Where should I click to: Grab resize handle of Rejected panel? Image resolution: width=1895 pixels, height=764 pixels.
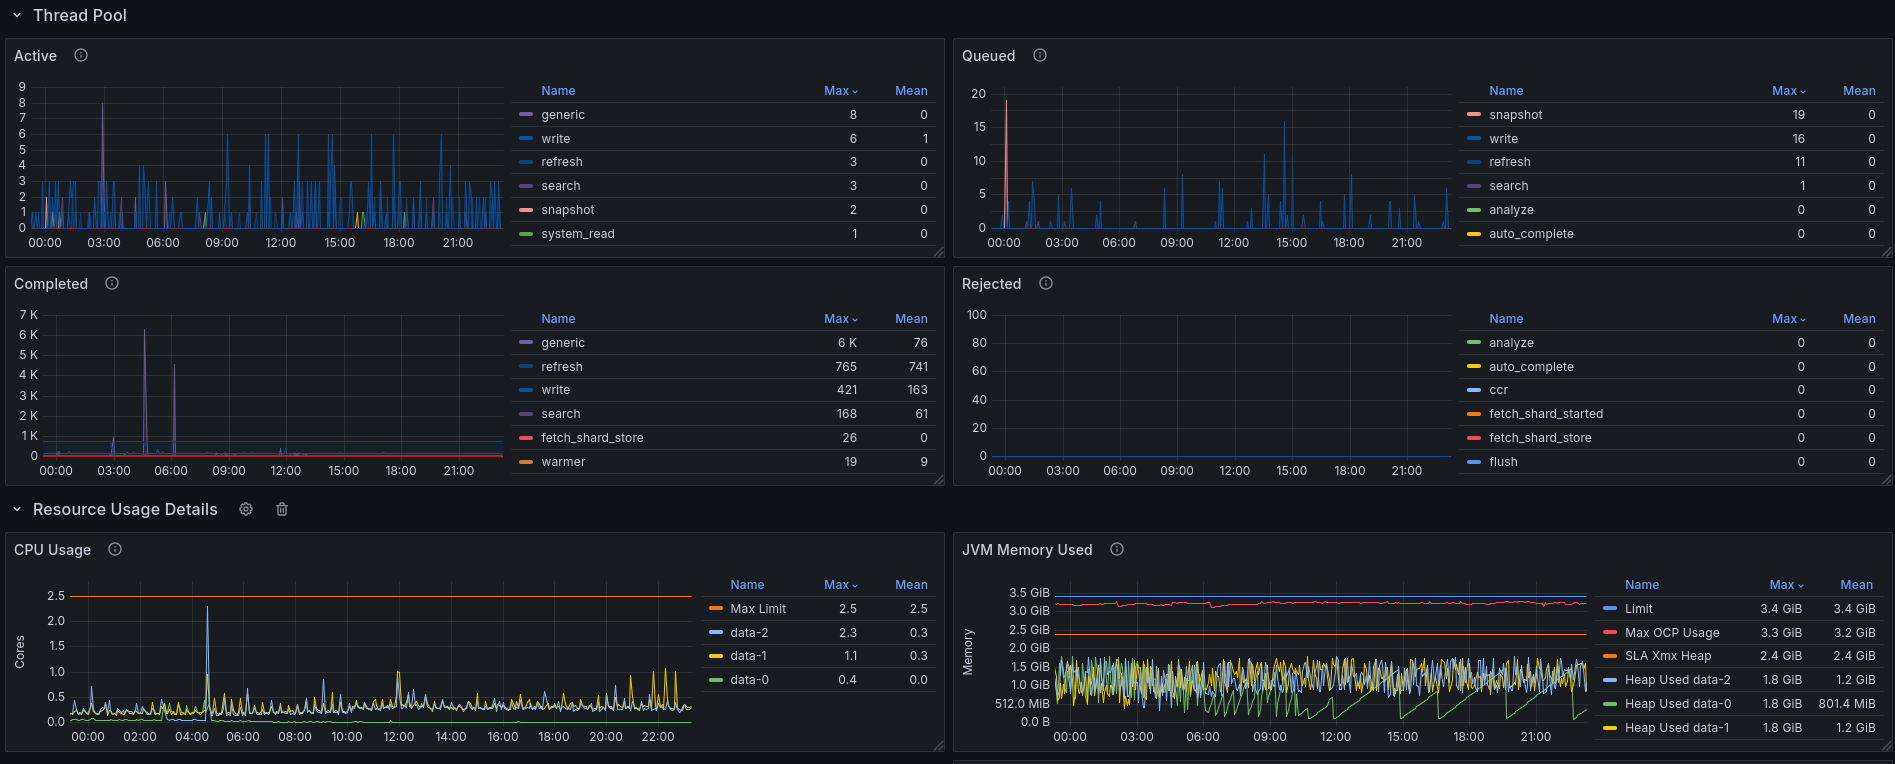(x=1887, y=480)
